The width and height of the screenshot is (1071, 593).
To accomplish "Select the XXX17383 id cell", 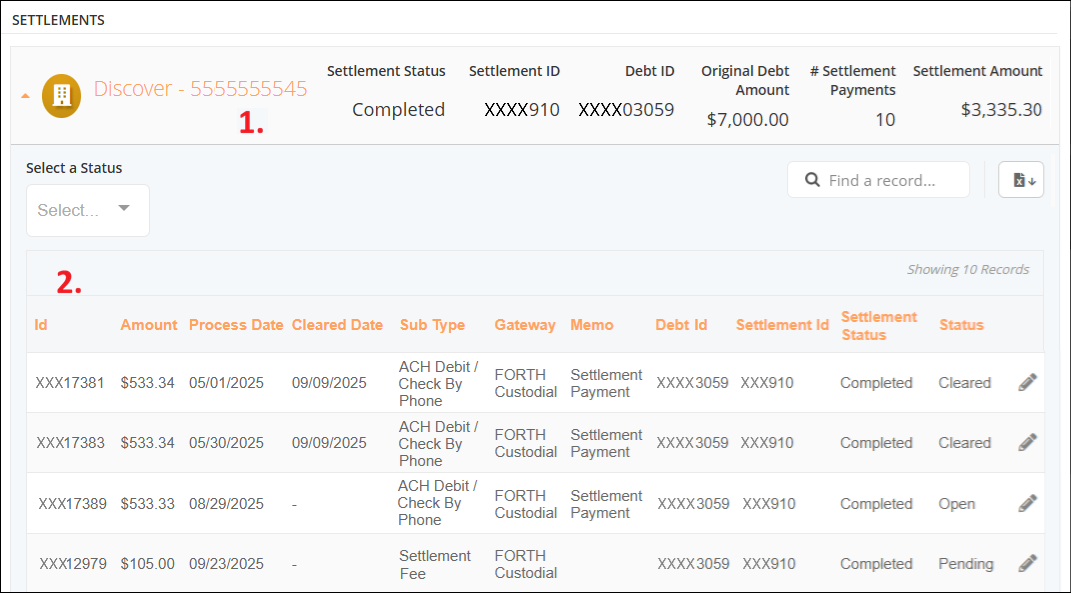I will point(70,443).
